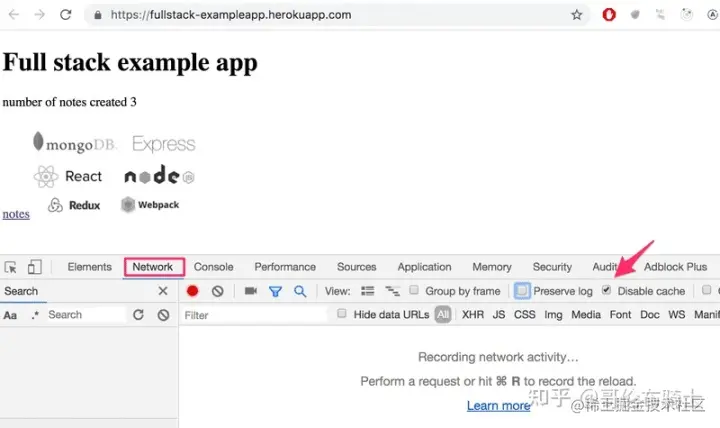The height and width of the screenshot is (428, 720).
Task: Toggle the regex option in Search
Action: pyautogui.click(x=35, y=315)
